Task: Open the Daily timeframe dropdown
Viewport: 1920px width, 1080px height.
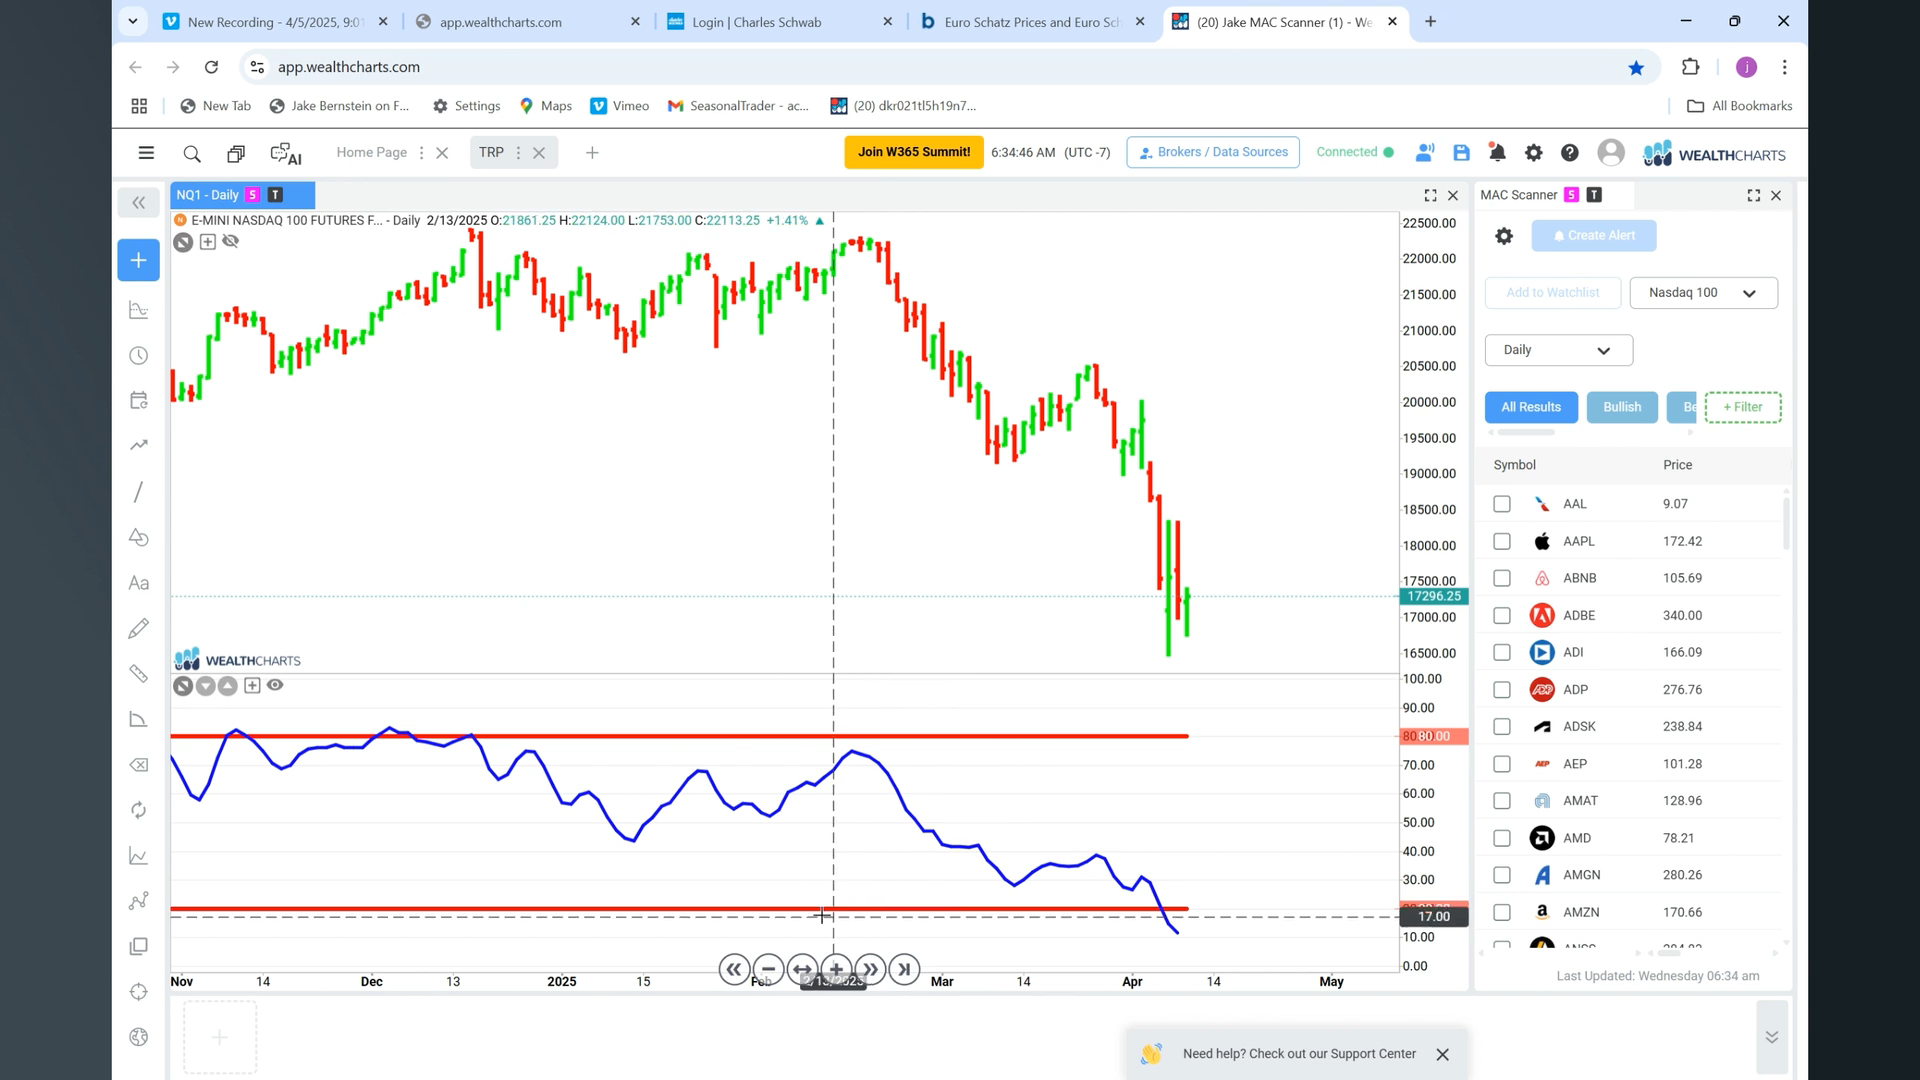Action: pos(1558,350)
